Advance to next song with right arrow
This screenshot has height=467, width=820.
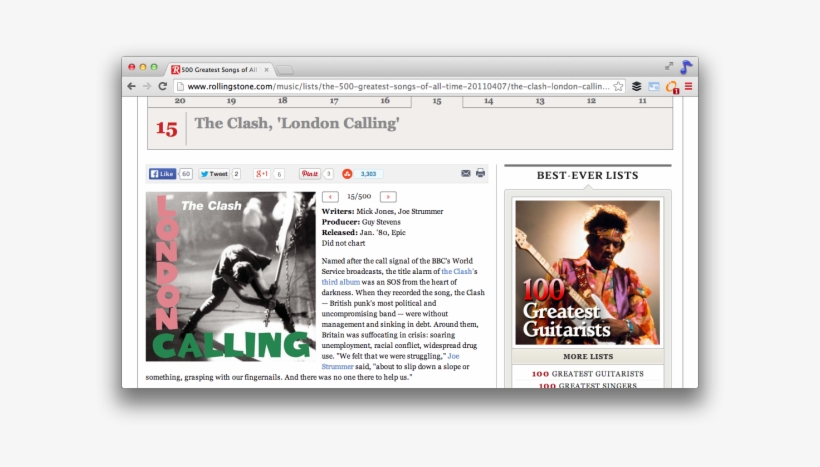pos(388,197)
